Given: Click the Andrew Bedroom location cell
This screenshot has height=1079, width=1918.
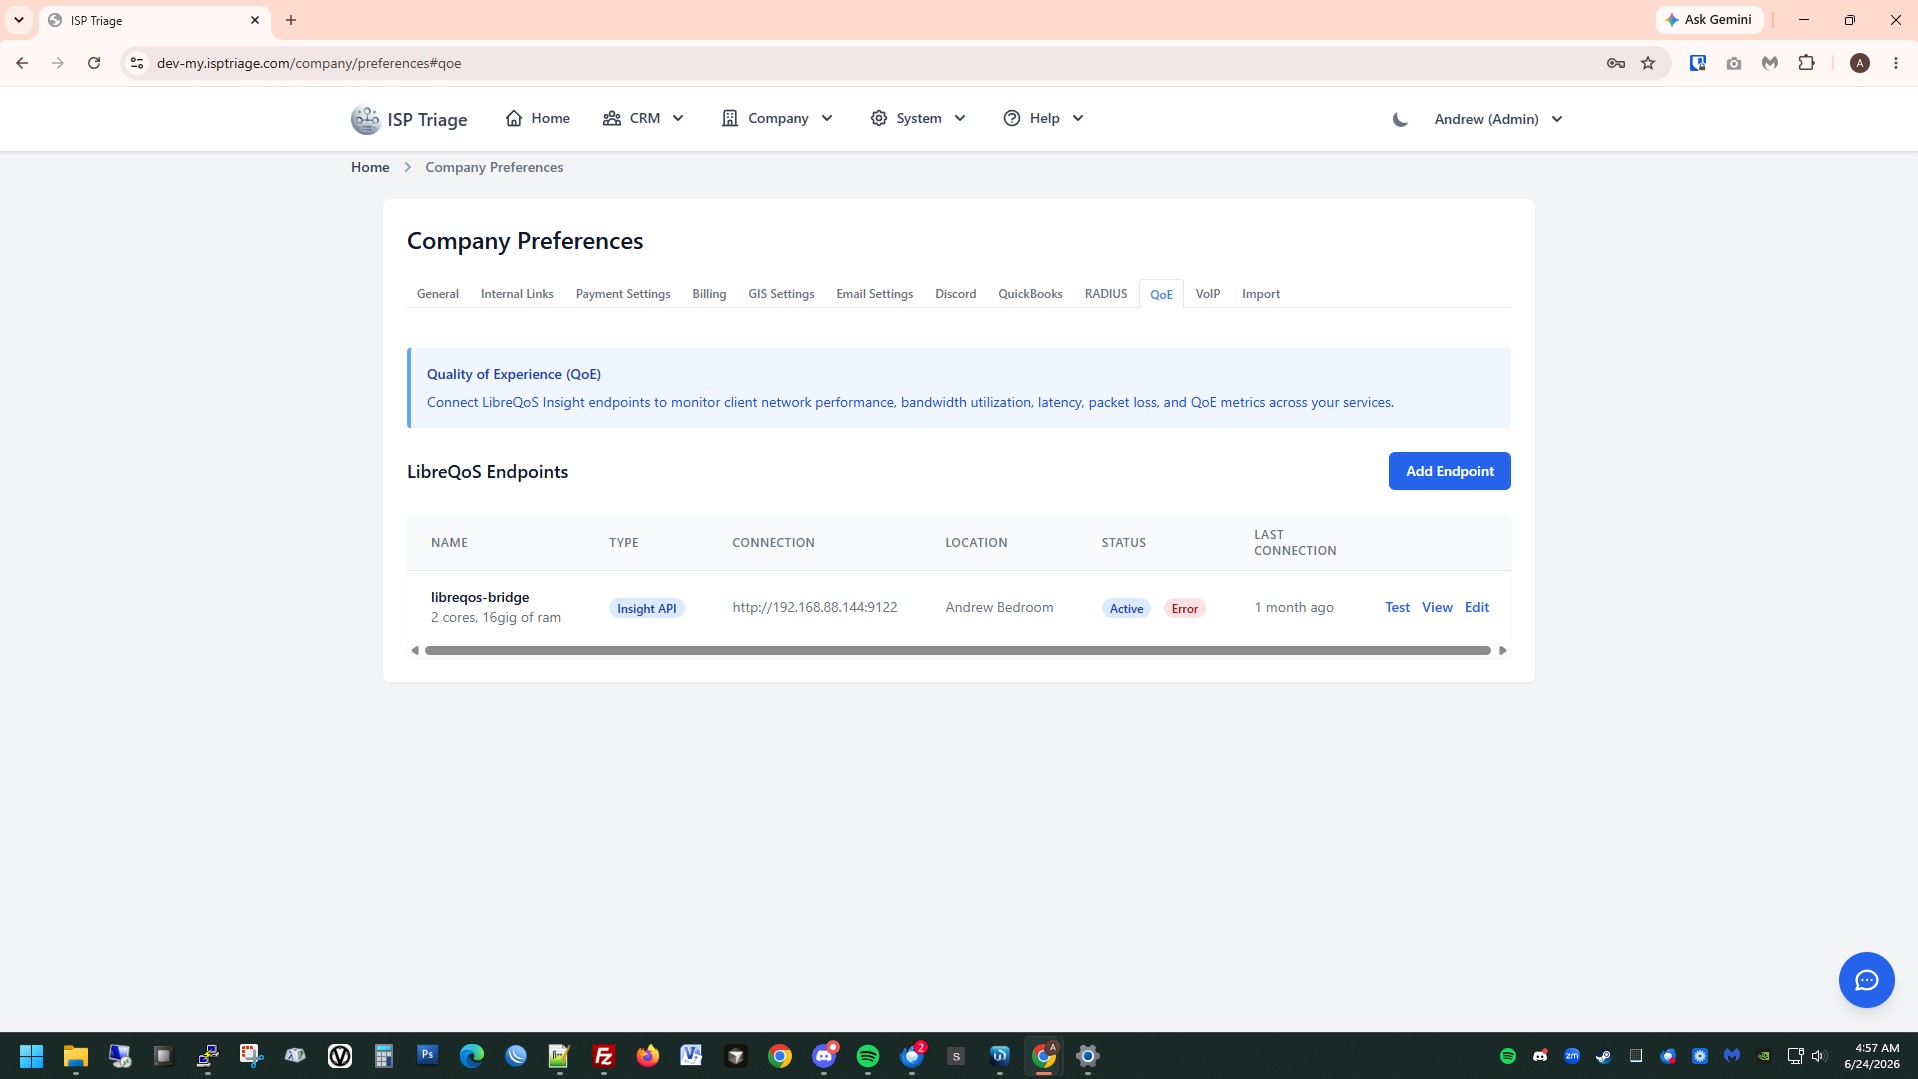Looking at the screenshot, I should 999,607.
